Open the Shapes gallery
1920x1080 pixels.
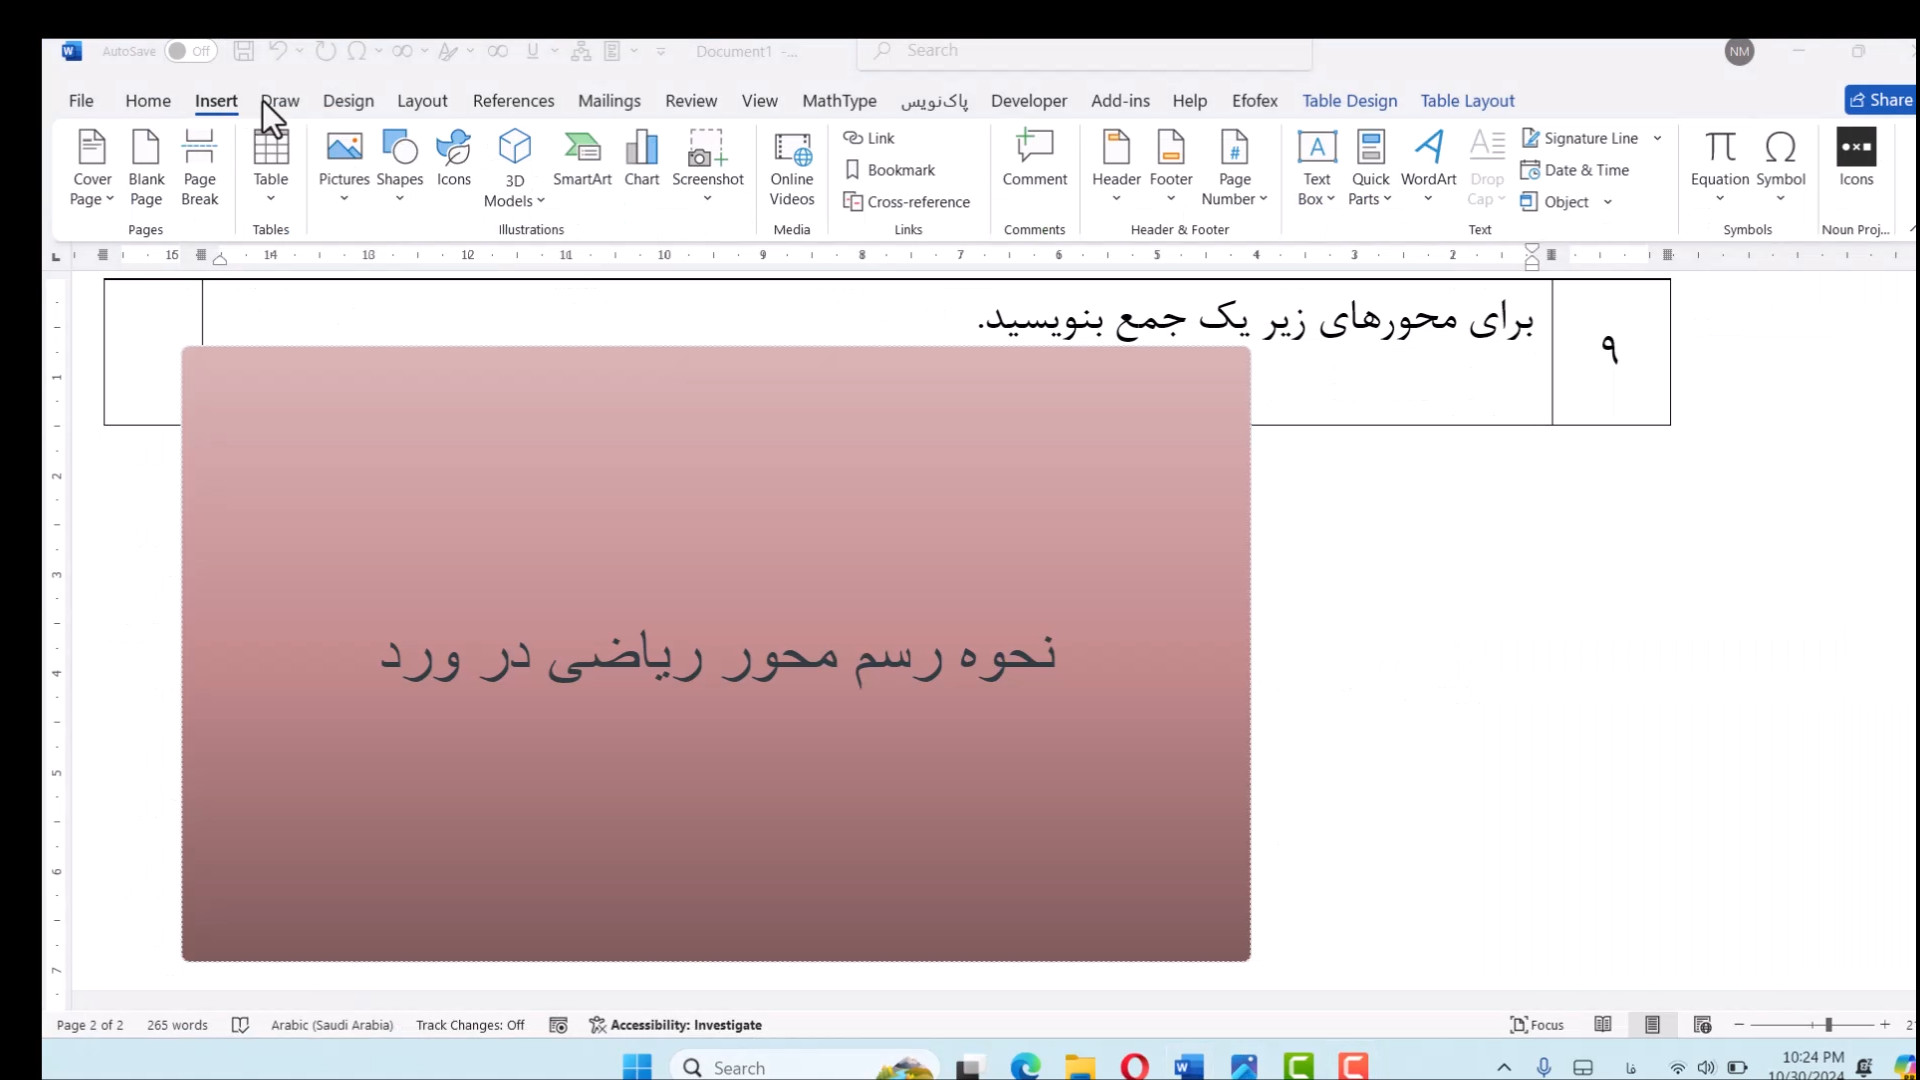pyautogui.click(x=399, y=166)
